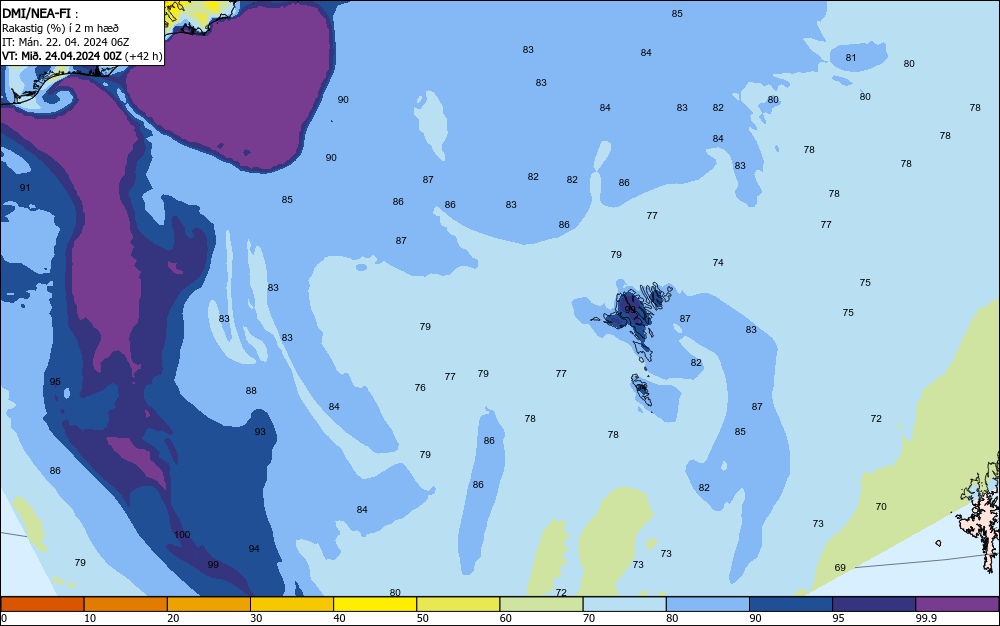Click the 80–90 medium blue legend swatch
Image resolution: width=1000 pixels, height=626 pixels.
pos(708,604)
